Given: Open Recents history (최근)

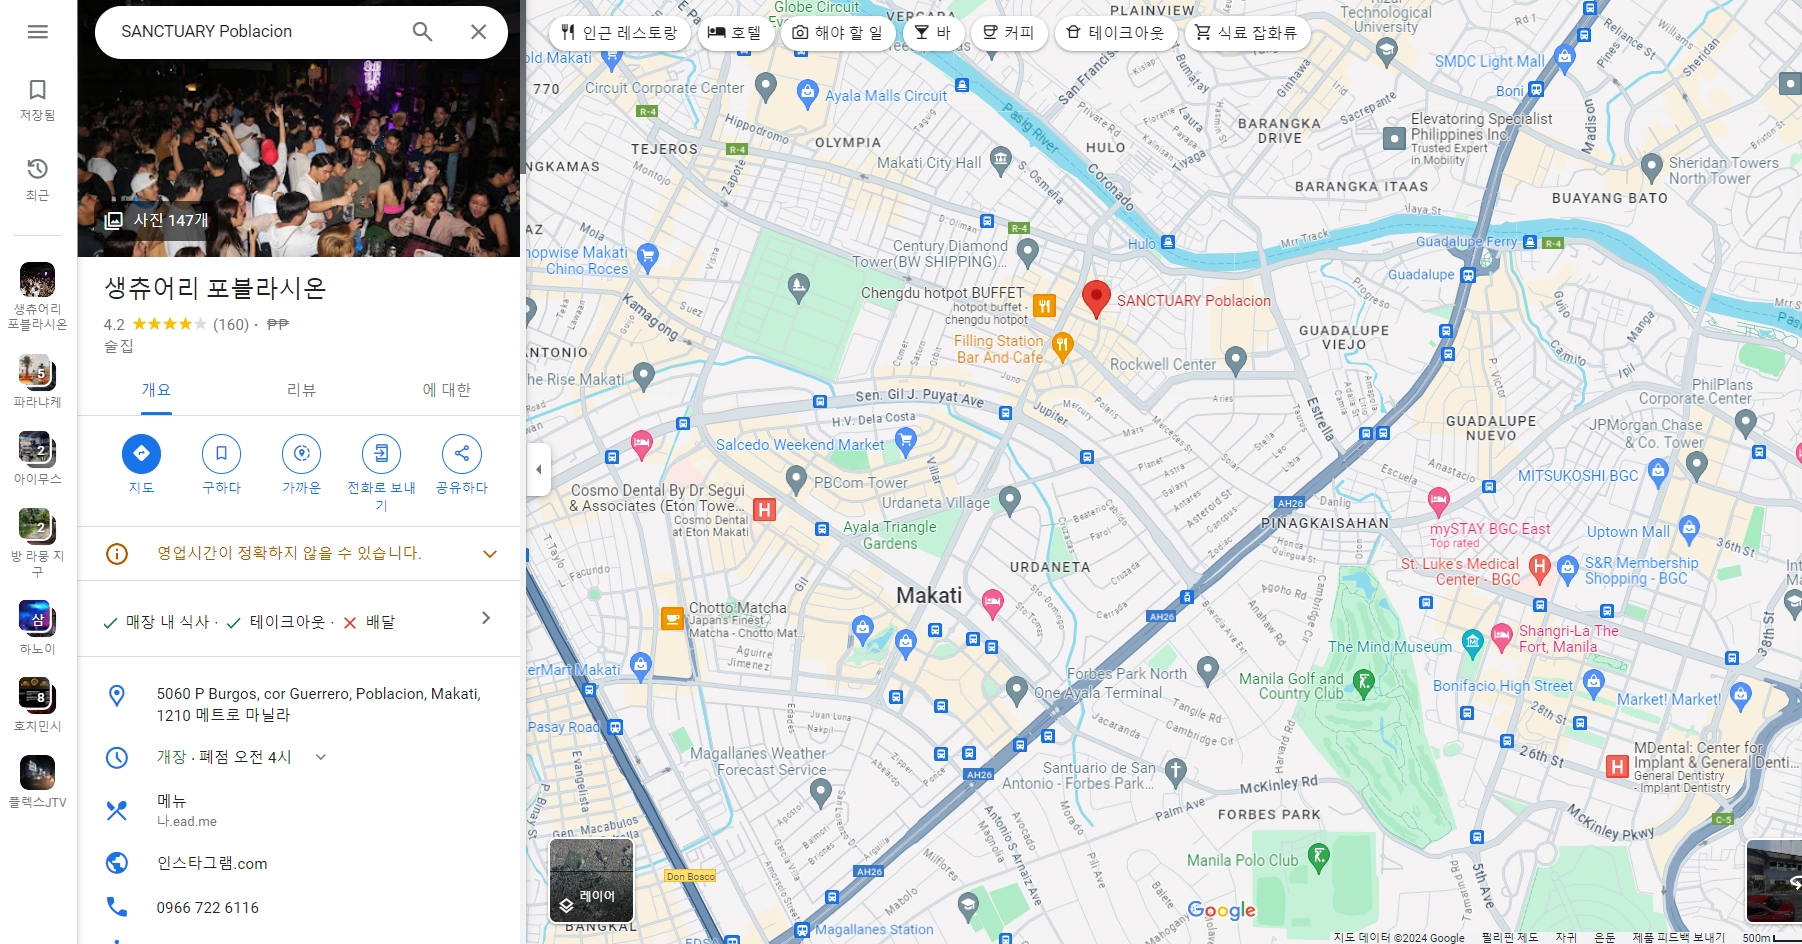Looking at the screenshot, I should coord(37,179).
